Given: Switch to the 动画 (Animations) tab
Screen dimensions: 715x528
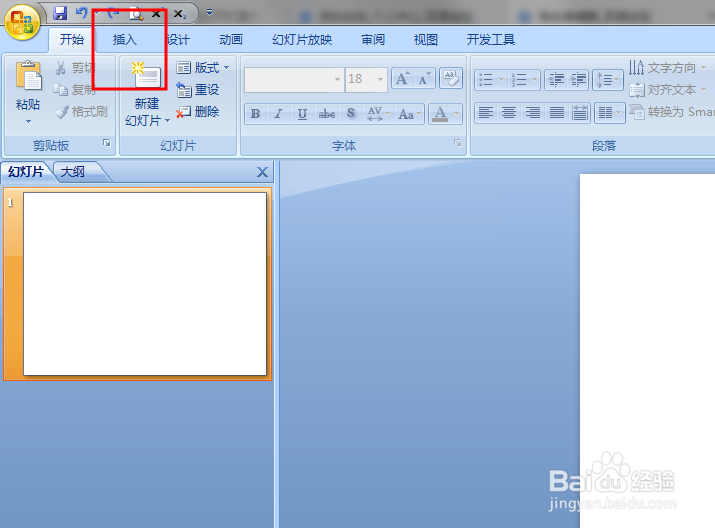Looking at the screenshot, I should 231,40.
